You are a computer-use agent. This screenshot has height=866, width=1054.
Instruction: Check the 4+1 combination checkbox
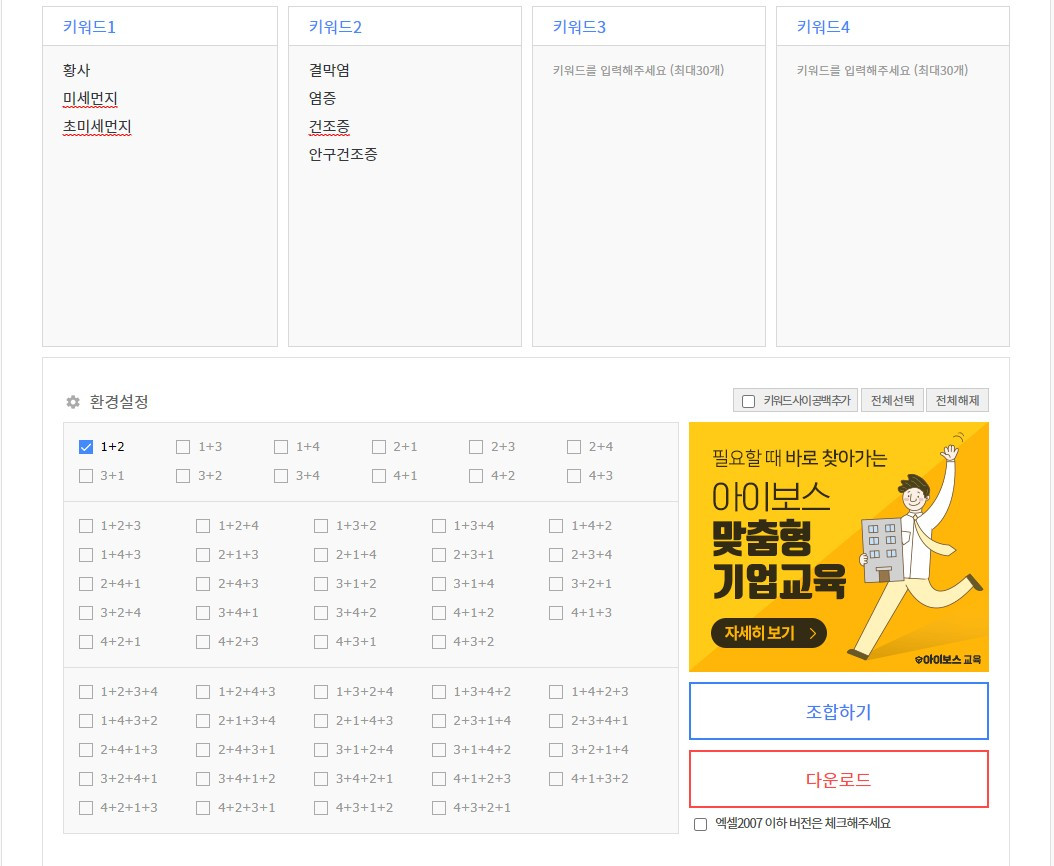[379, 476]
